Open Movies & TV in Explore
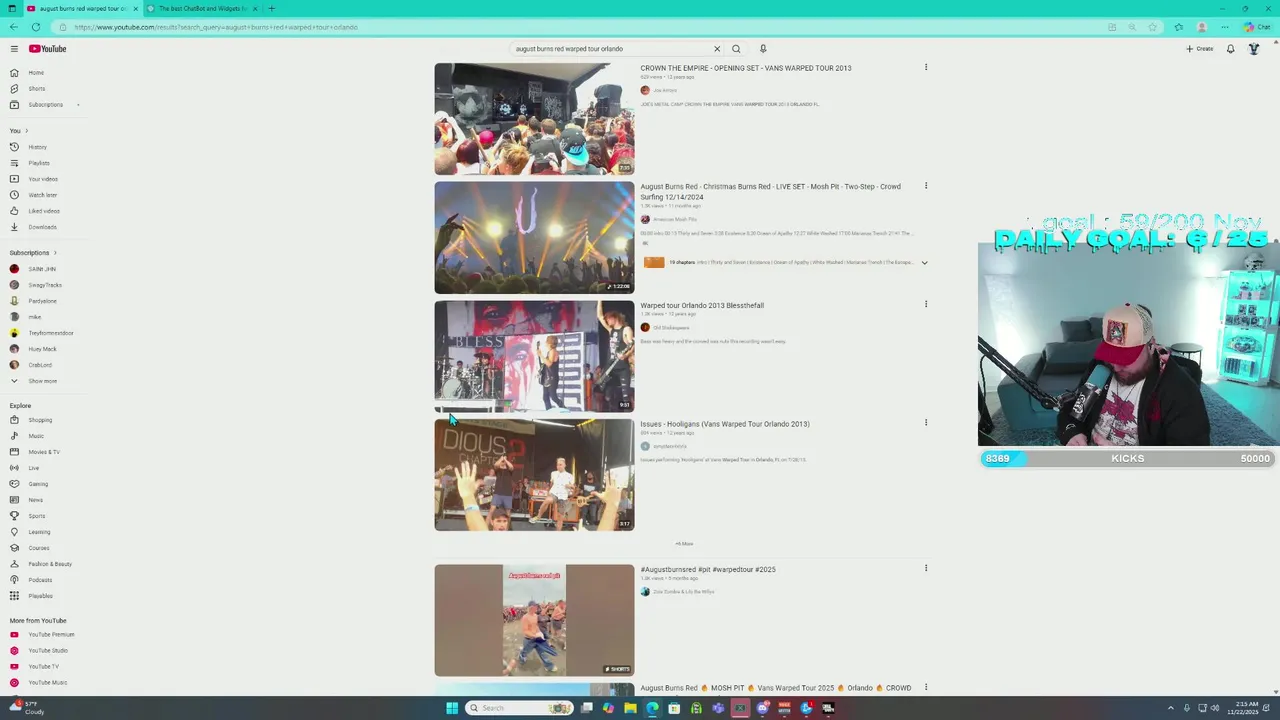 [43, 452]
